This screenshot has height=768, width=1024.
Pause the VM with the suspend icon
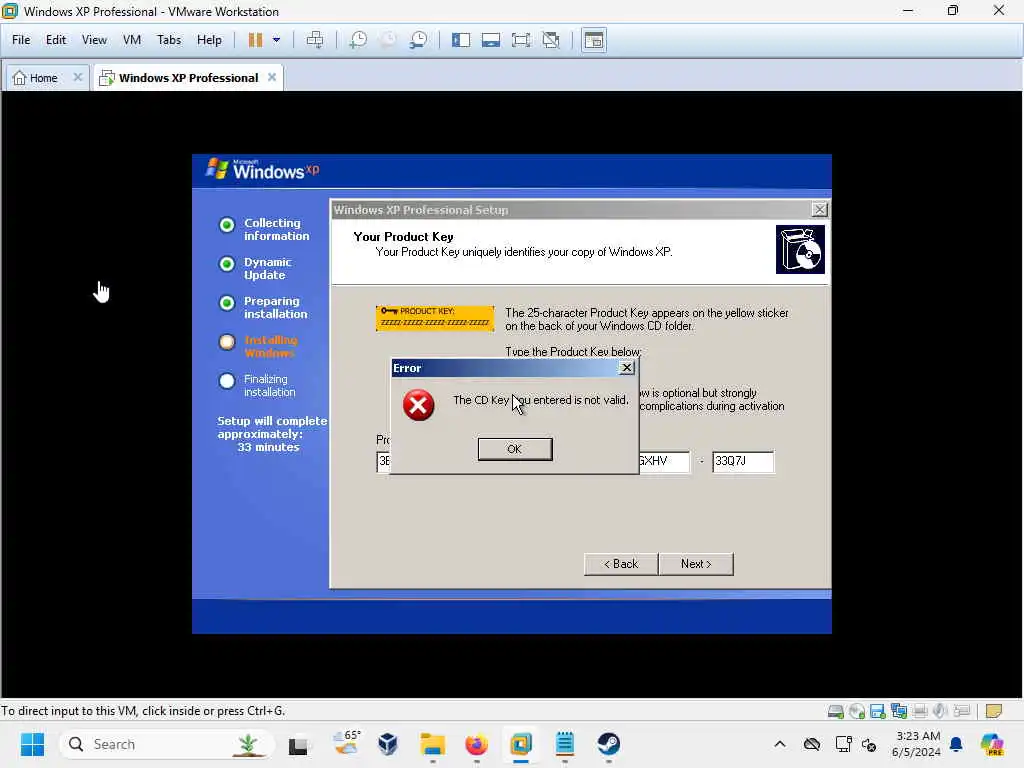(255, 40)
